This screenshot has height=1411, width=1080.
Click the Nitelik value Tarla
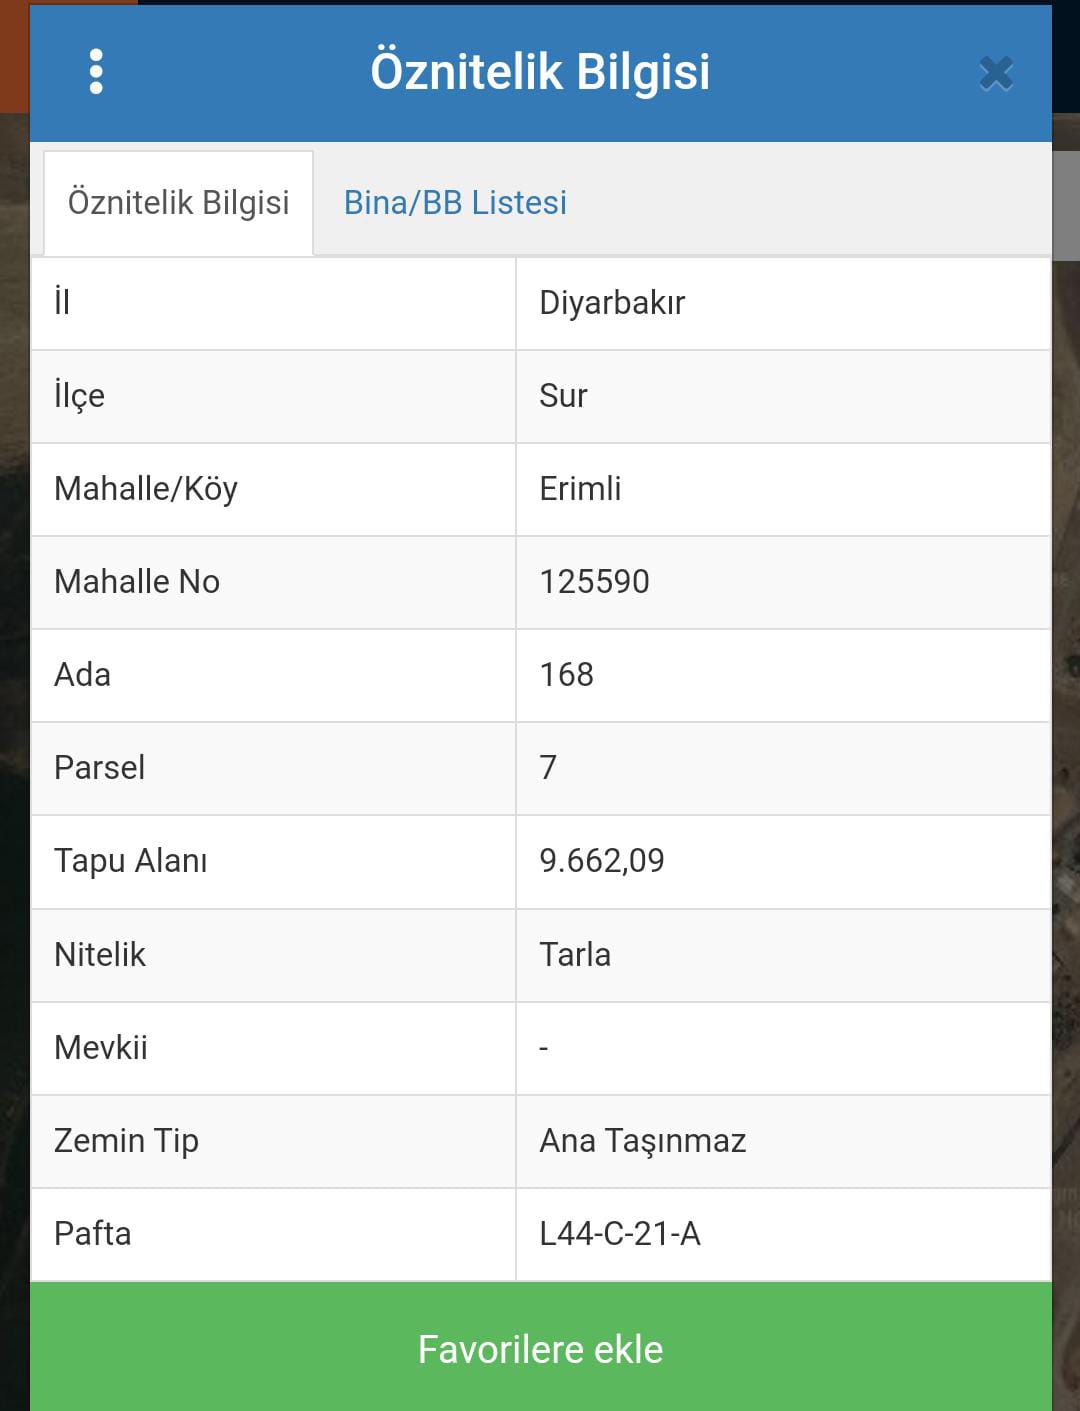click(x=575, y=955)
